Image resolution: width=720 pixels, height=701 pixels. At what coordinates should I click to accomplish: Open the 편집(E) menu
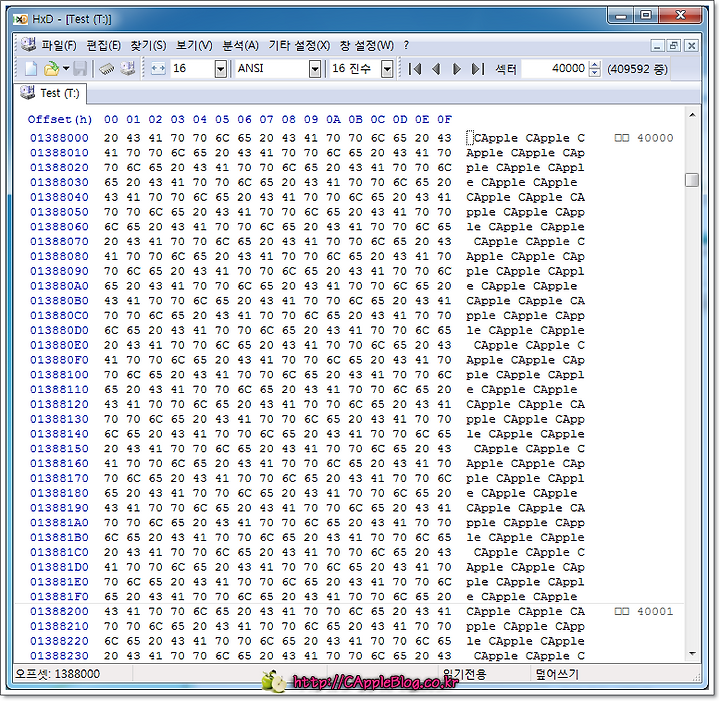103,45
